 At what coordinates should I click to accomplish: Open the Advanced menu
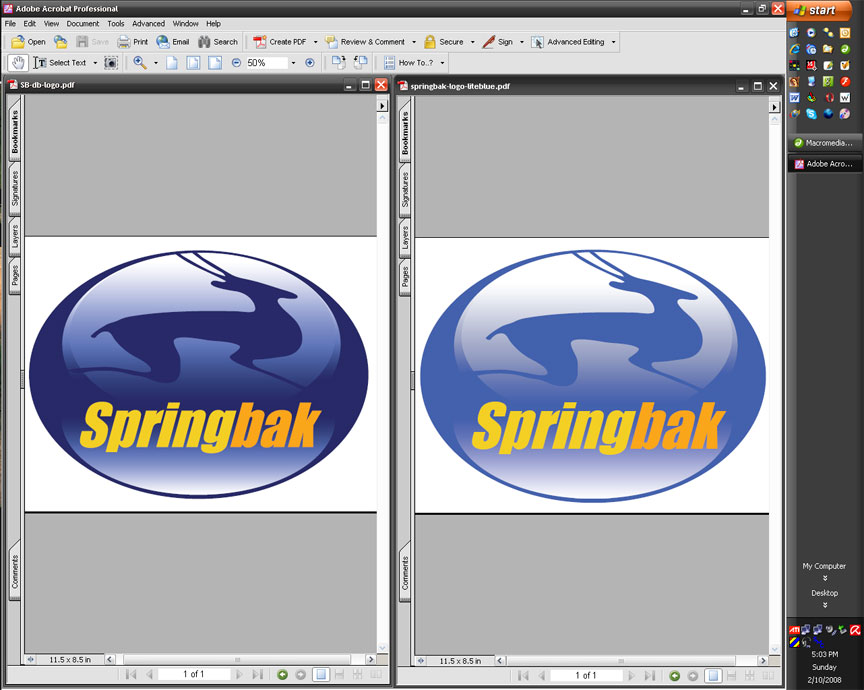[x=148, y=23]
